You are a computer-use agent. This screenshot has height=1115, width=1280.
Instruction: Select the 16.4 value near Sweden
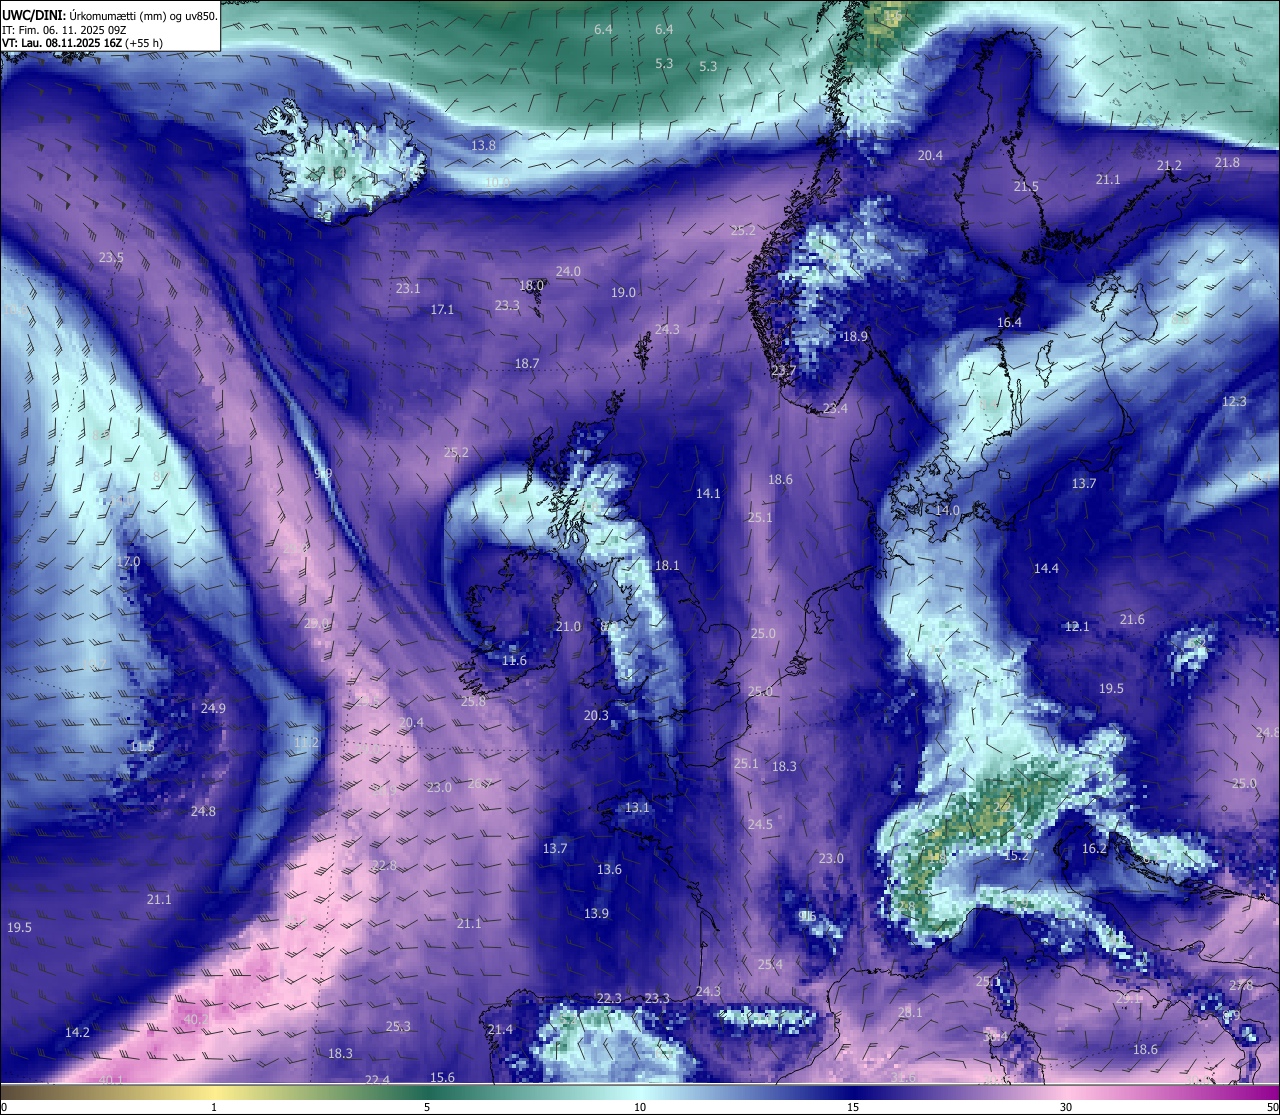[1010, 322]
